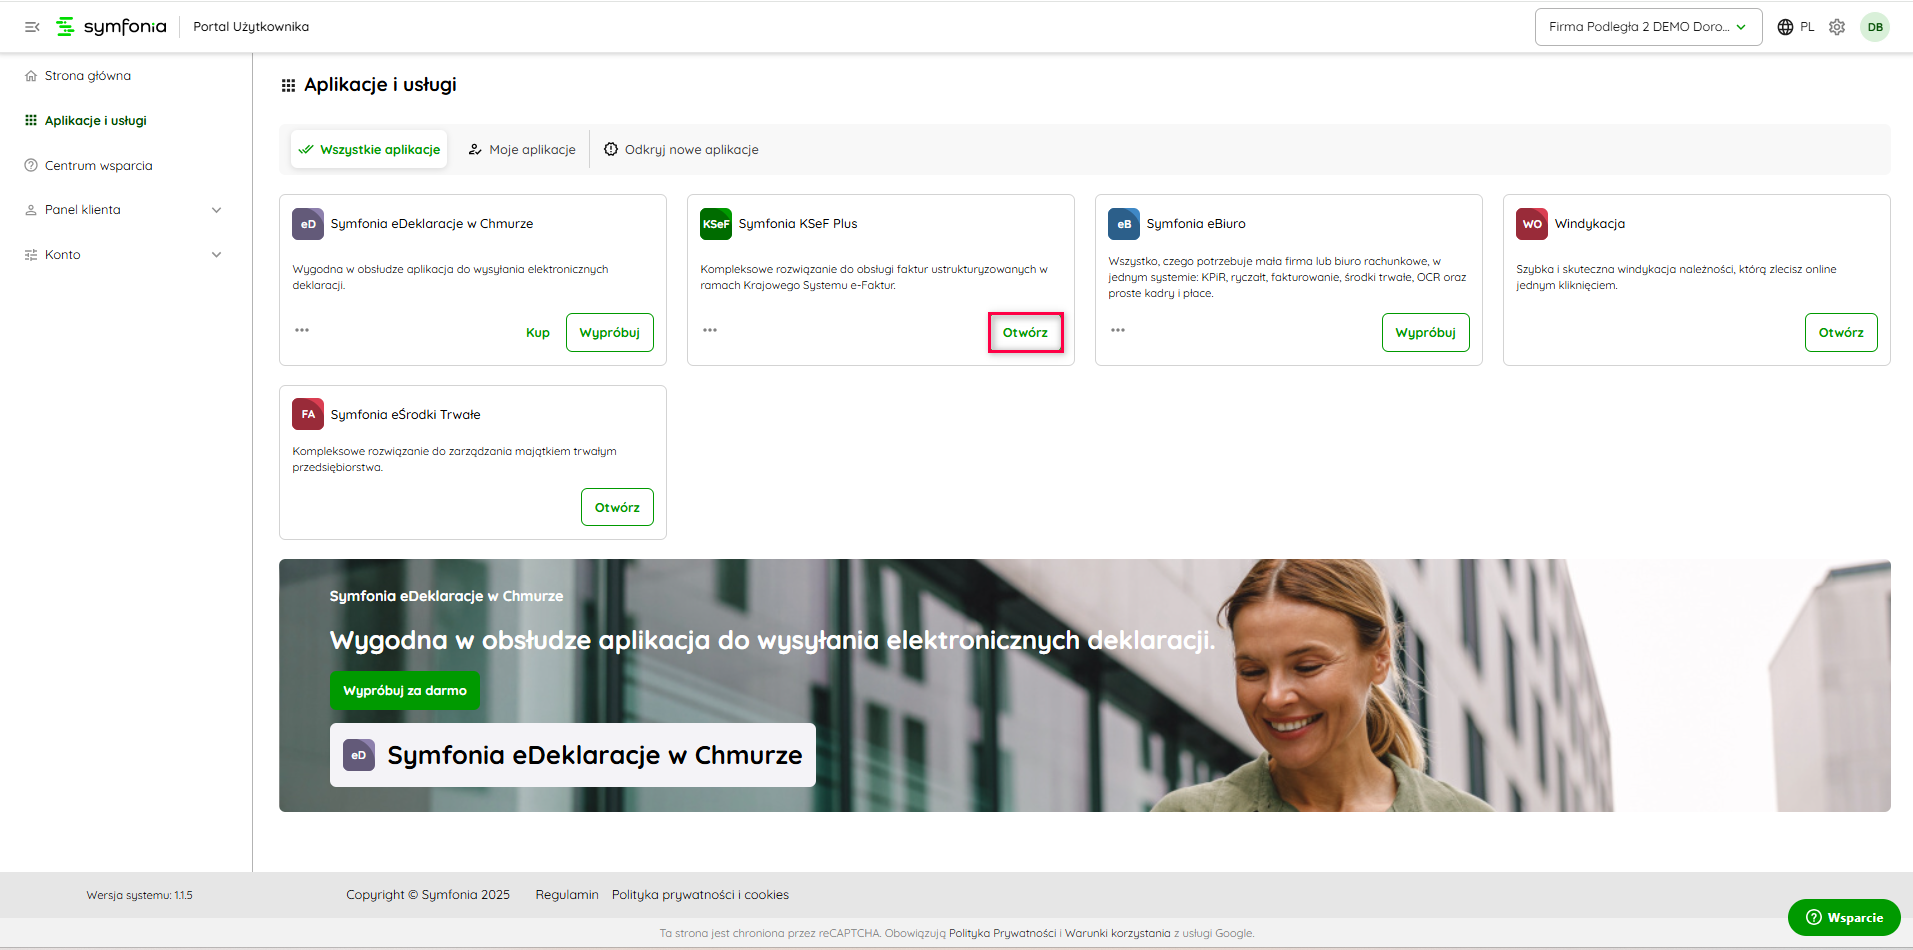Click the globe language icon

pos(1785,27)
